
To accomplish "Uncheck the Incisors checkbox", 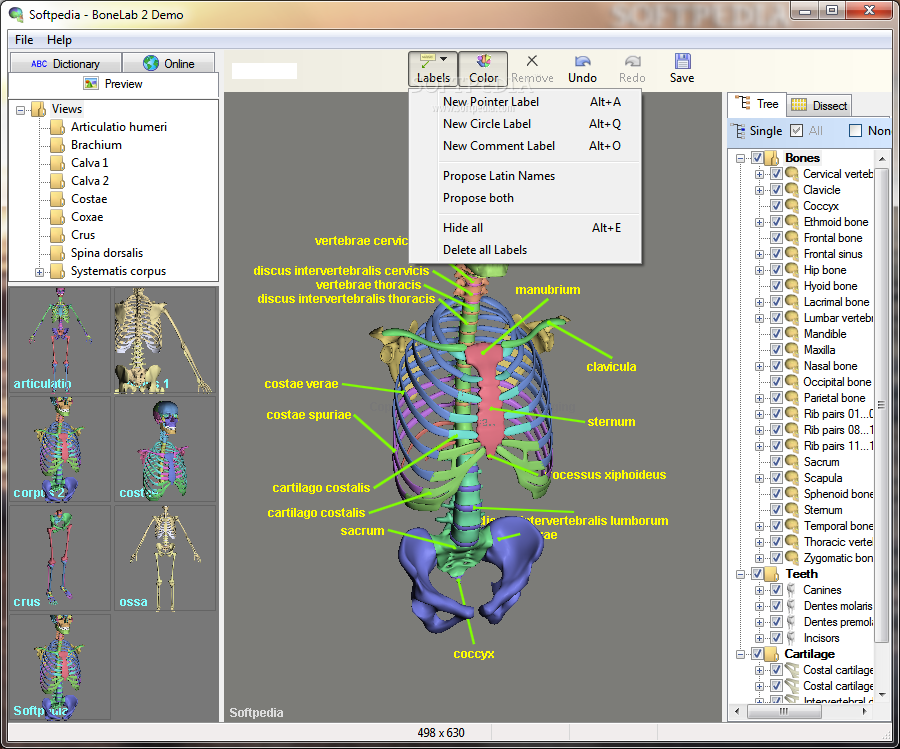I will click(776, 638).
